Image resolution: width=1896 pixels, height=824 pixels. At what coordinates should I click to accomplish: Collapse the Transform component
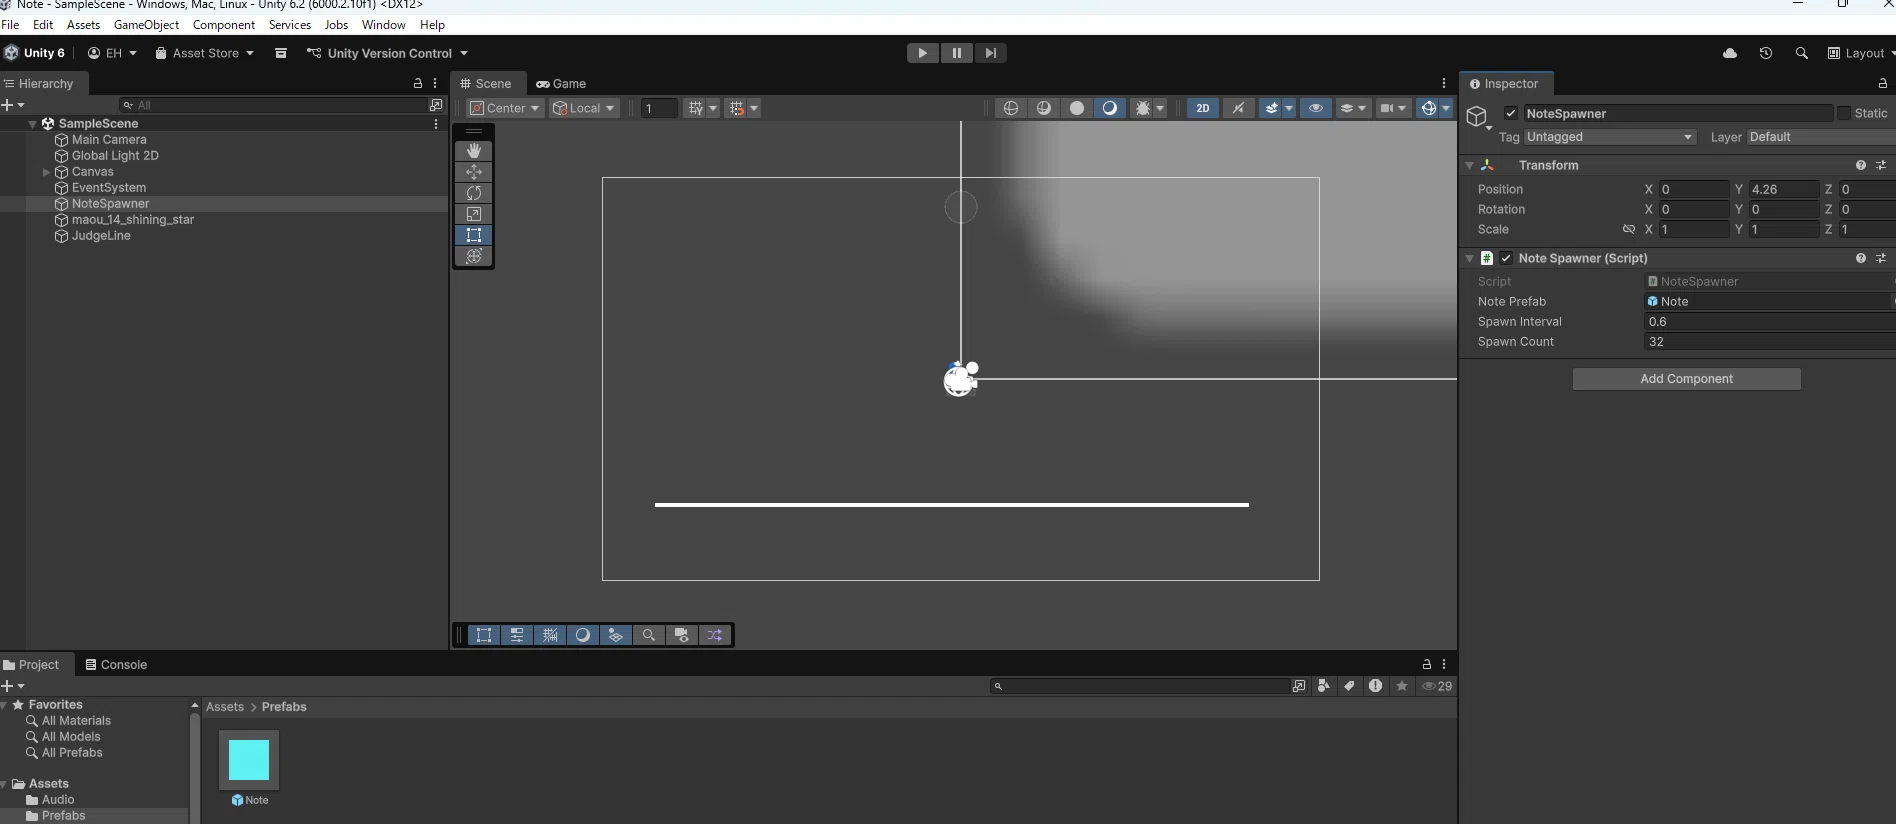[1469, 165]
